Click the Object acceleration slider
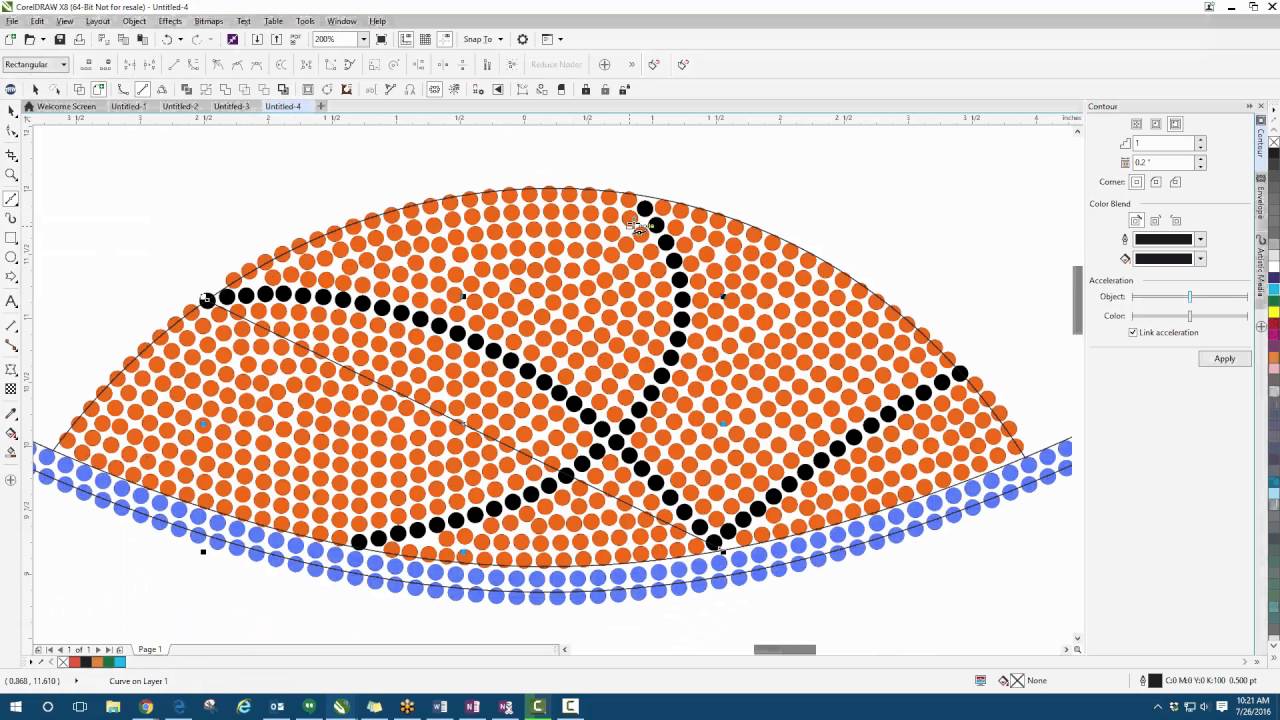 1189,297
